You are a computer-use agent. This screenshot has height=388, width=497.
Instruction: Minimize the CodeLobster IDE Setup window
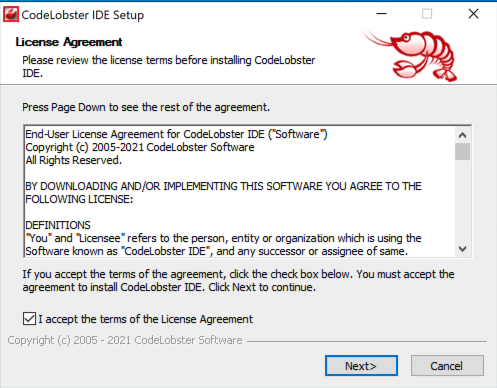pos(381,14)
